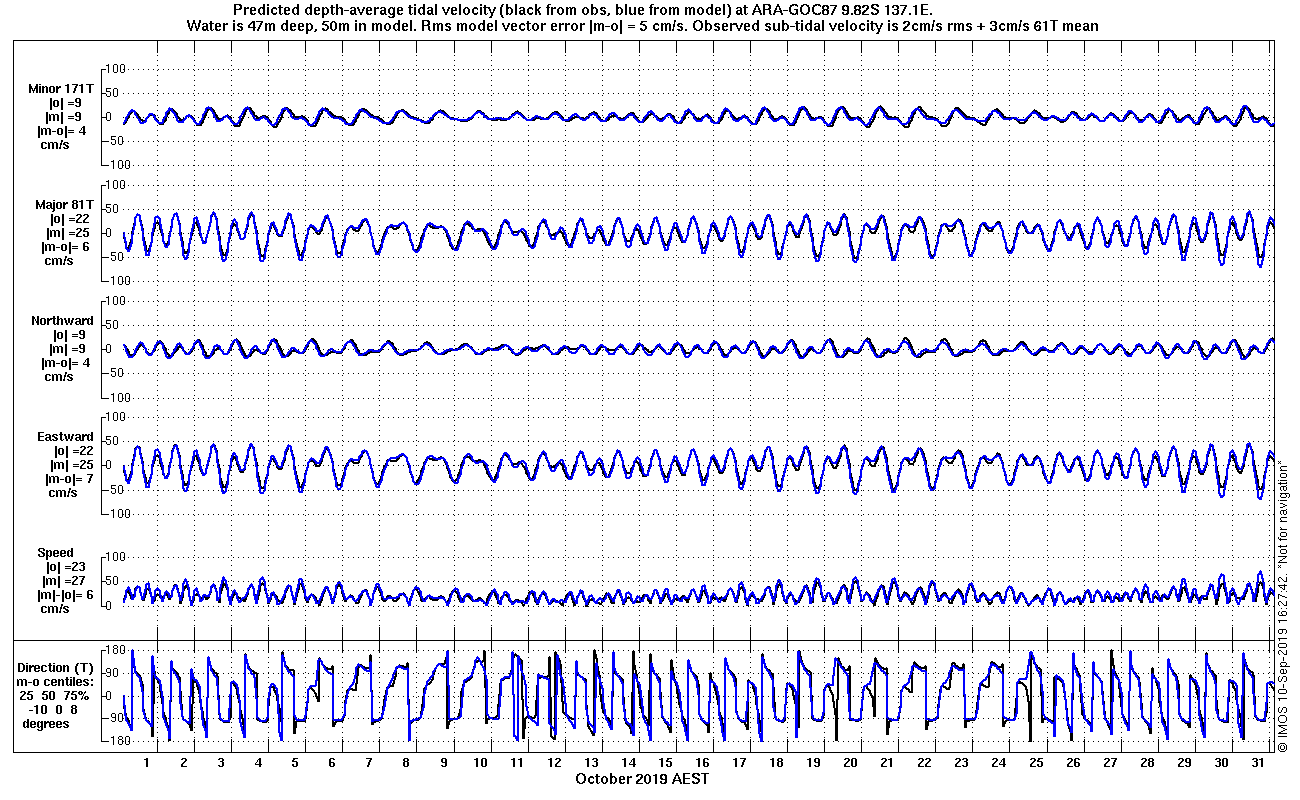Image resolution: width=1300 pixels, height=800 pixels.
Task: Select date tick label "12" on the time axis
Action: 554,763
